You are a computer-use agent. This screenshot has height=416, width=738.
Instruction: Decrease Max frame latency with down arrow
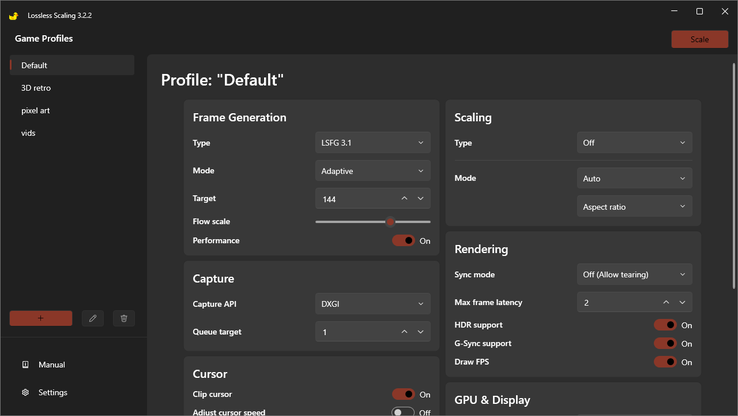point(682,302)
